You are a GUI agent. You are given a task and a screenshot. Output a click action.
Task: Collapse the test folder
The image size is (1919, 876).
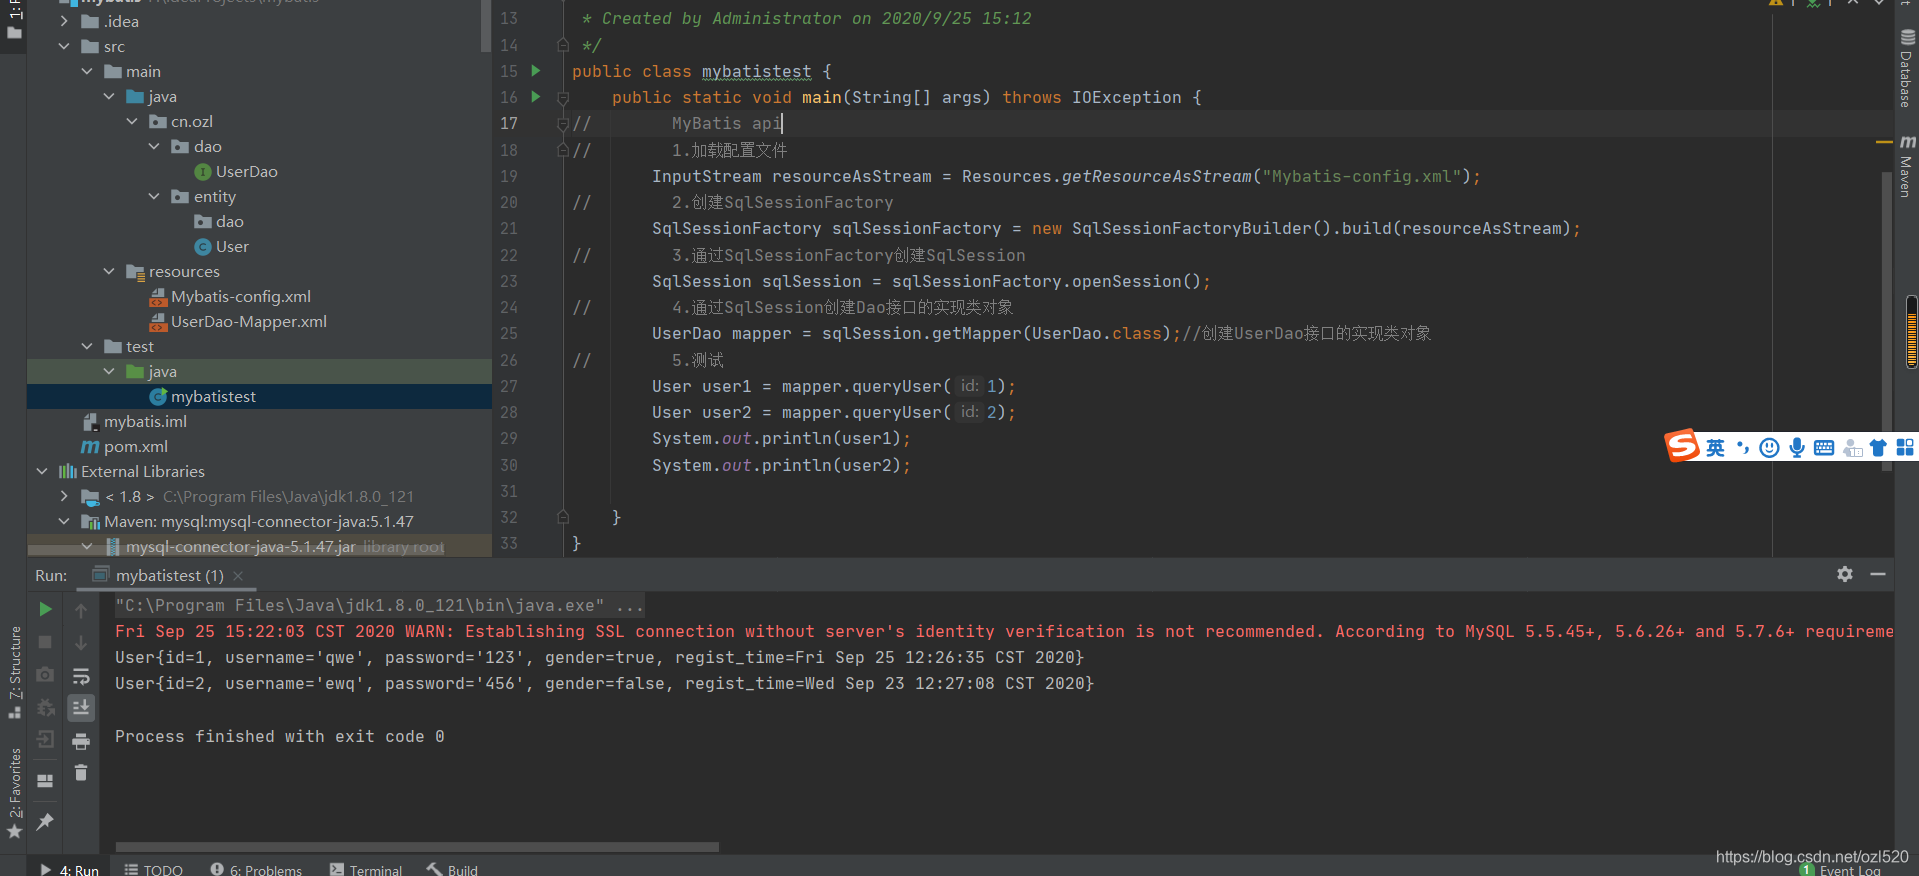point(87,346)
